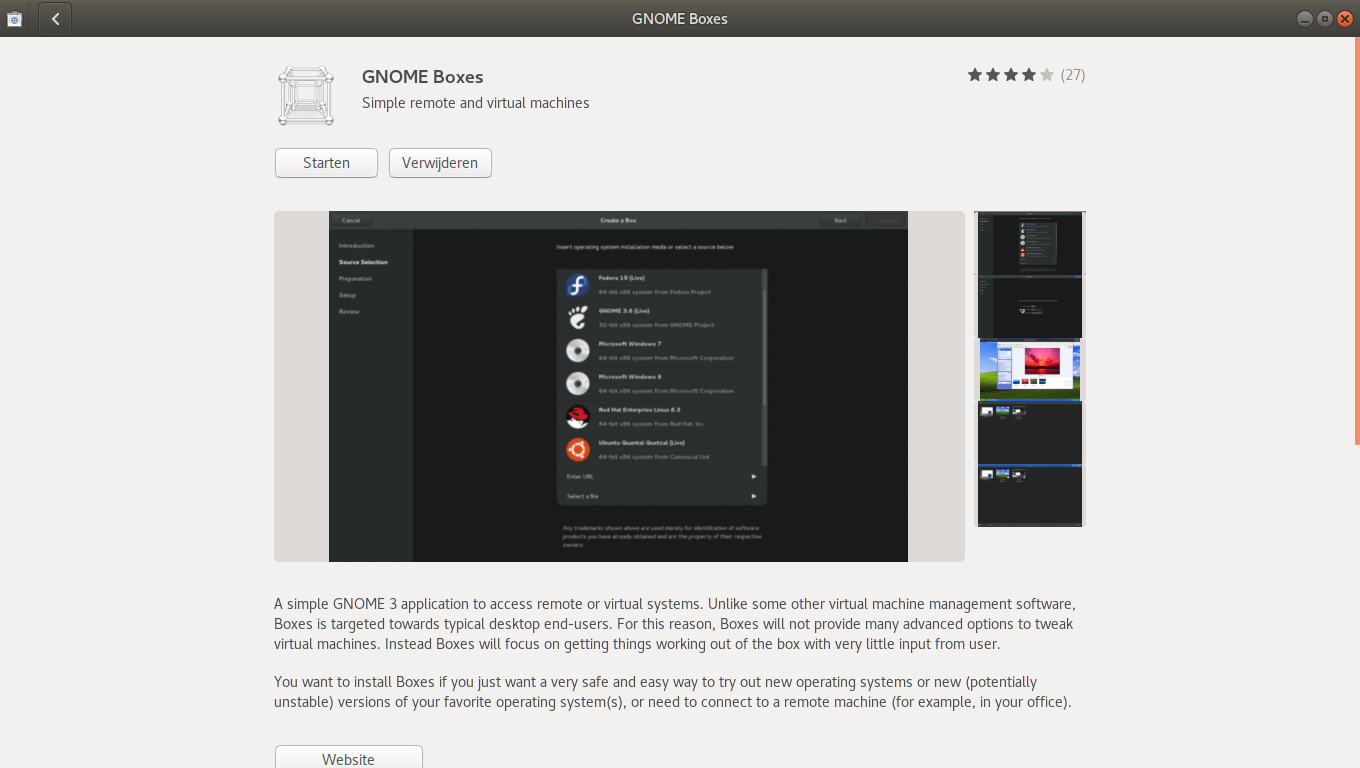
Task: Go back with the header arrow button
Action: [x=55, y=19]
